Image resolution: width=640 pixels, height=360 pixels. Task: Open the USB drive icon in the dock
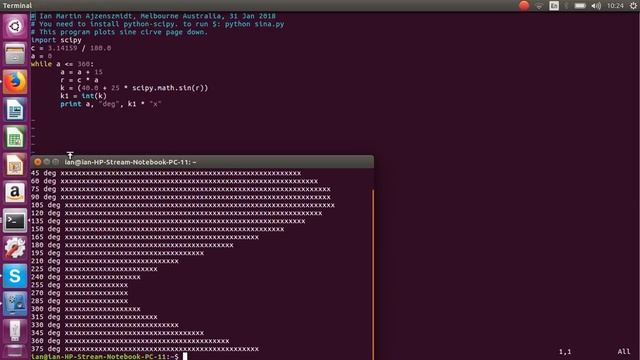tap(15, 331)
